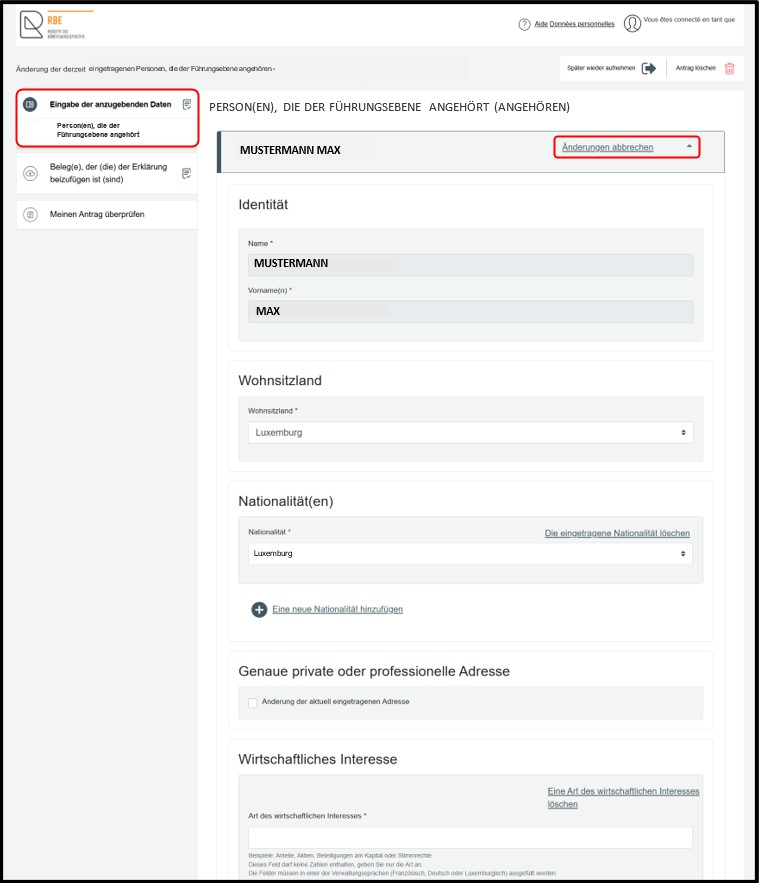759x883 pixels.
Task: Click the Die eingetragene Nationalität löschen link
Action: 617,533
